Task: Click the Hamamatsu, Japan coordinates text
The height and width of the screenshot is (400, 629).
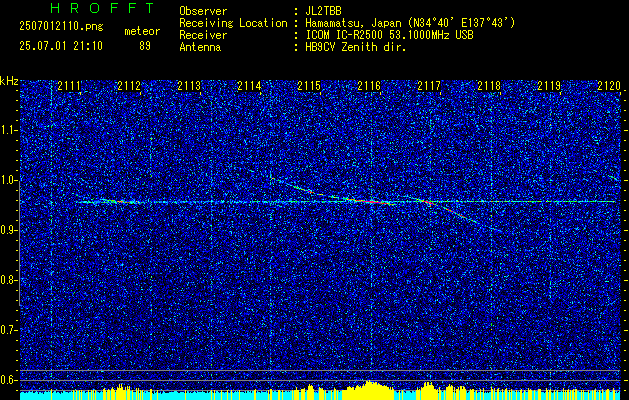Action: [410, 23]
